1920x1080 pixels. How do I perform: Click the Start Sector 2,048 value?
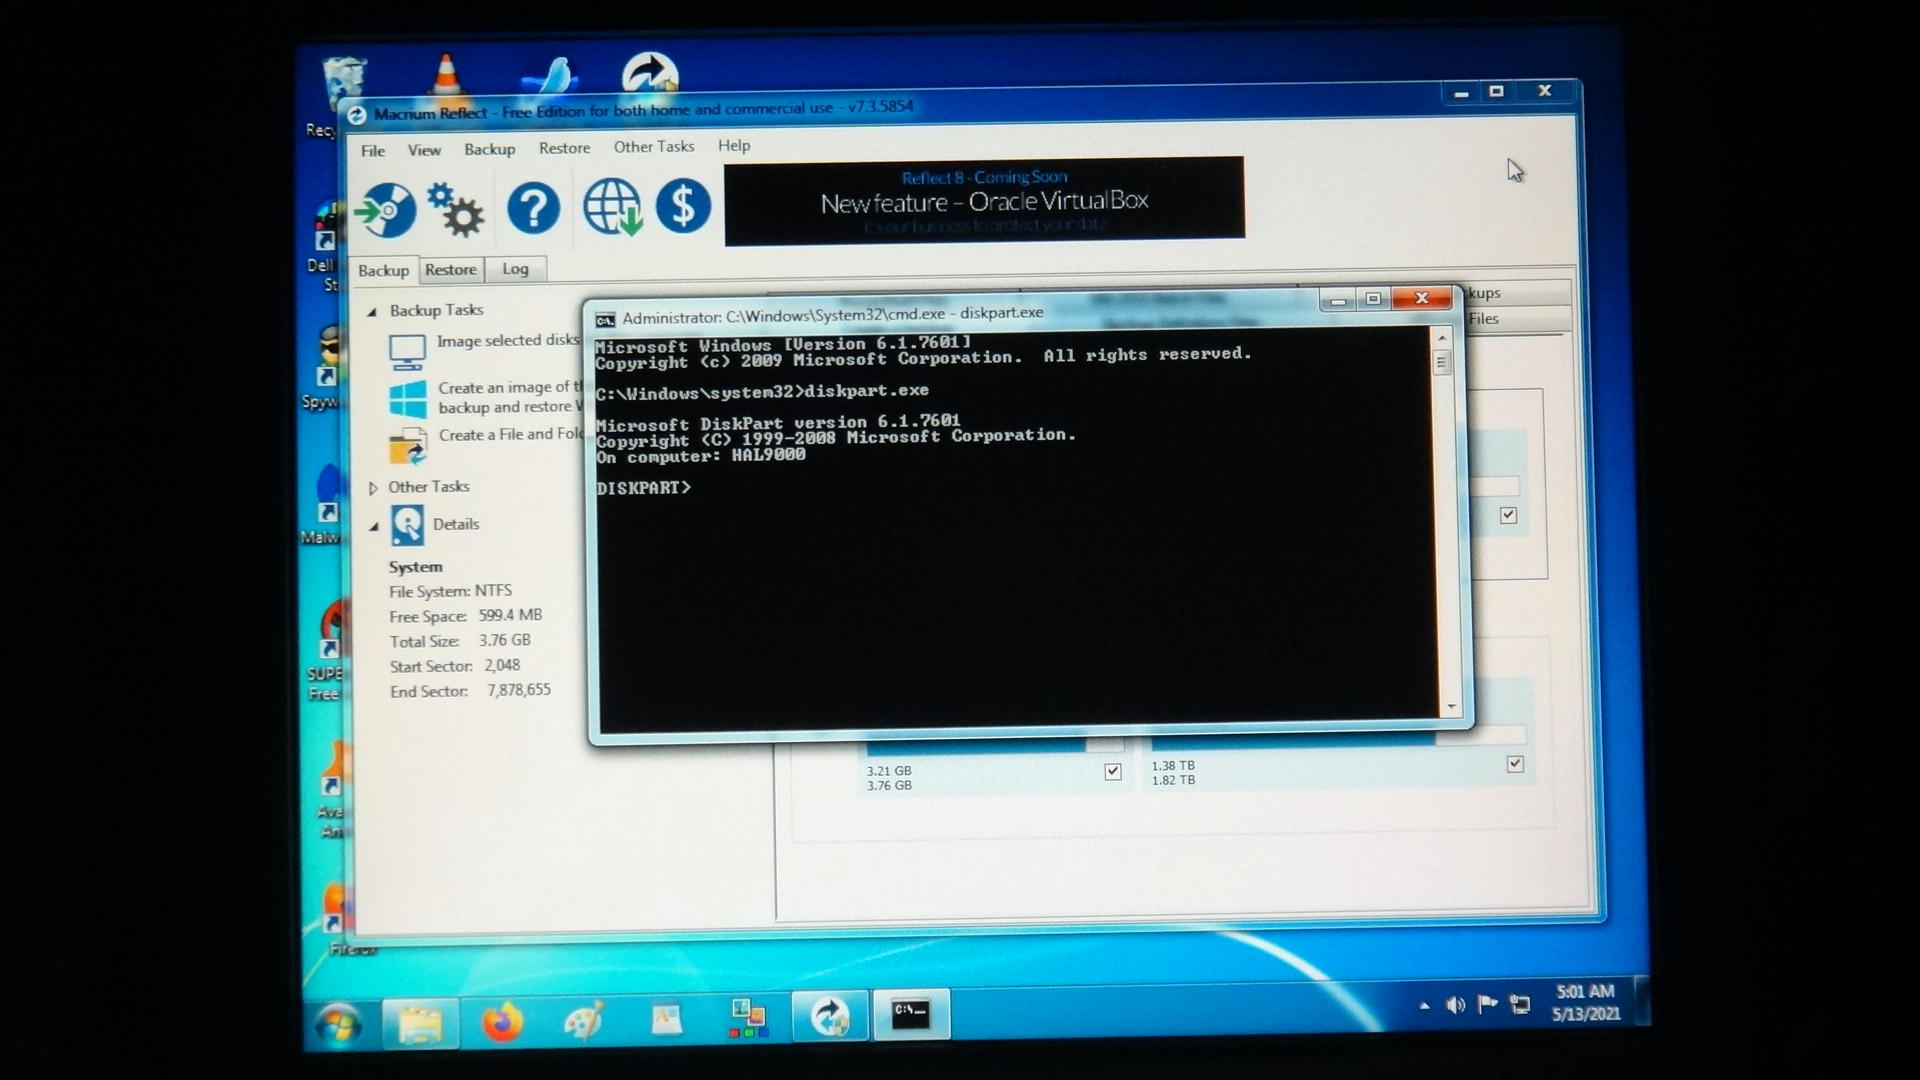click(502, 666)
